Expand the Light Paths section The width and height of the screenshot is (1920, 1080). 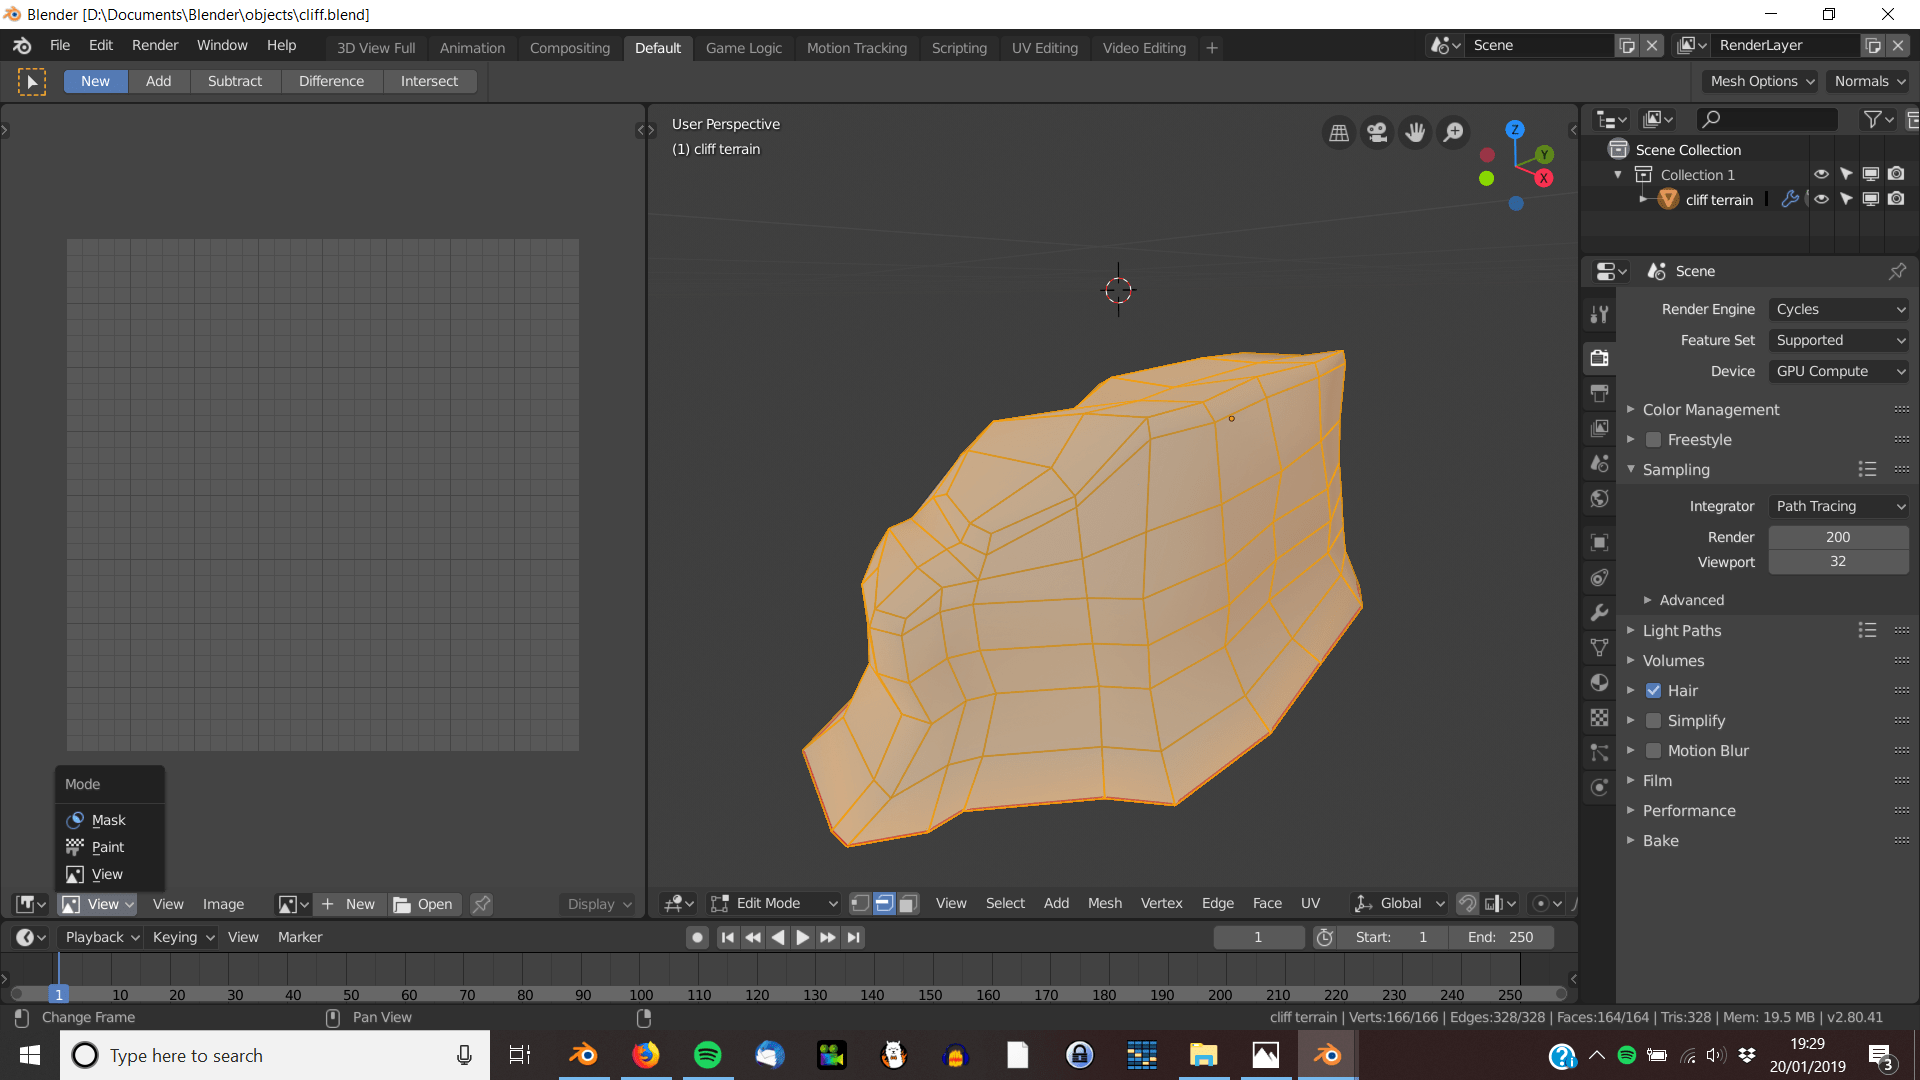(x=1681, y=630)
